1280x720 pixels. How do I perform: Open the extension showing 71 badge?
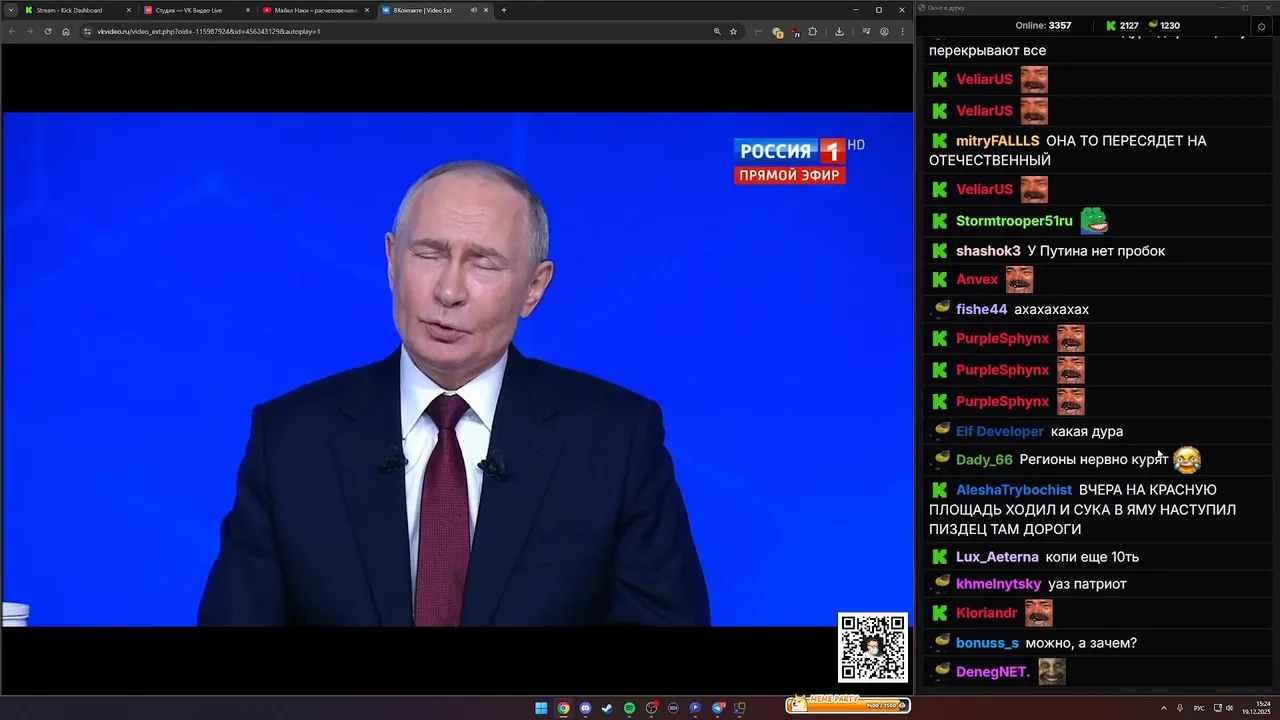796,32
